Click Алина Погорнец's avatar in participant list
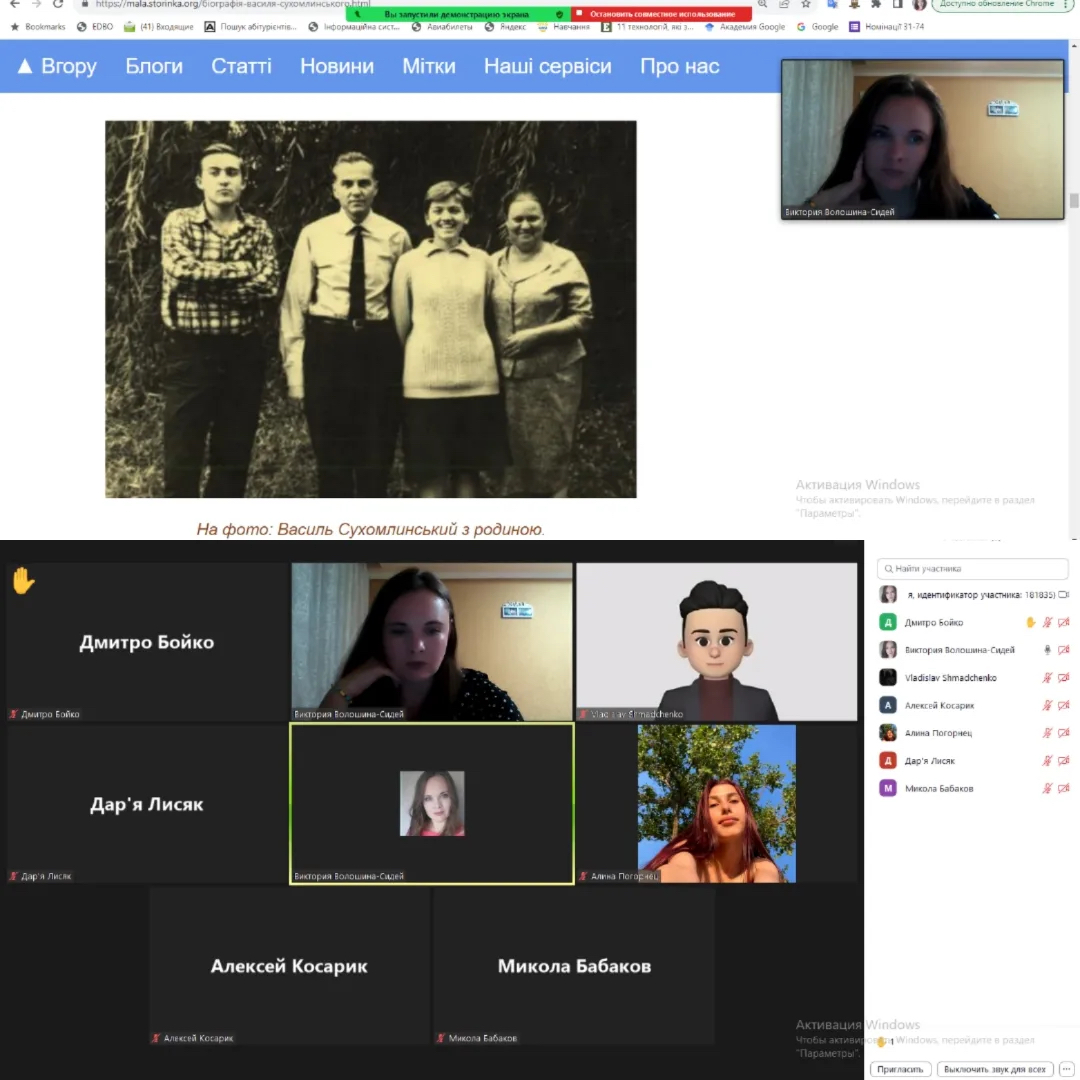This screenshot has height=1080, width=1080. pyautogui.click(x=888, y=733)
